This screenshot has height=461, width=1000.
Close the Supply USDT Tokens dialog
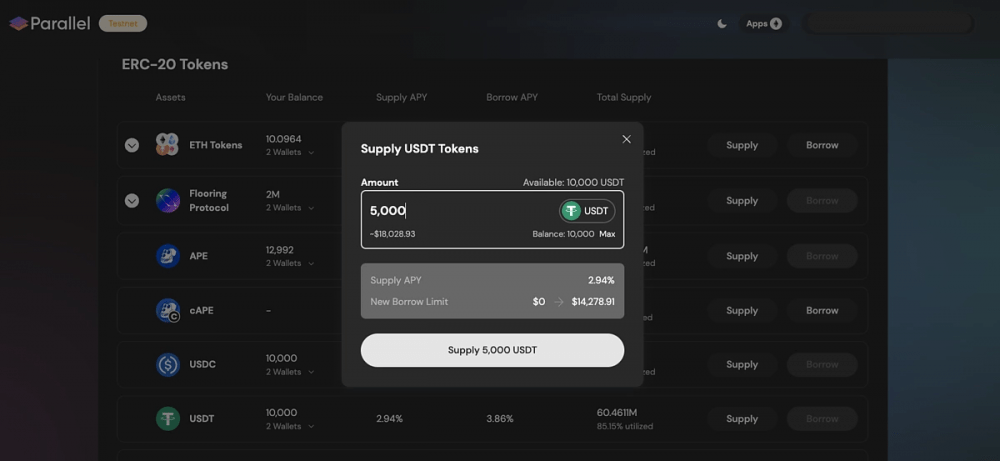click(626, 139)
